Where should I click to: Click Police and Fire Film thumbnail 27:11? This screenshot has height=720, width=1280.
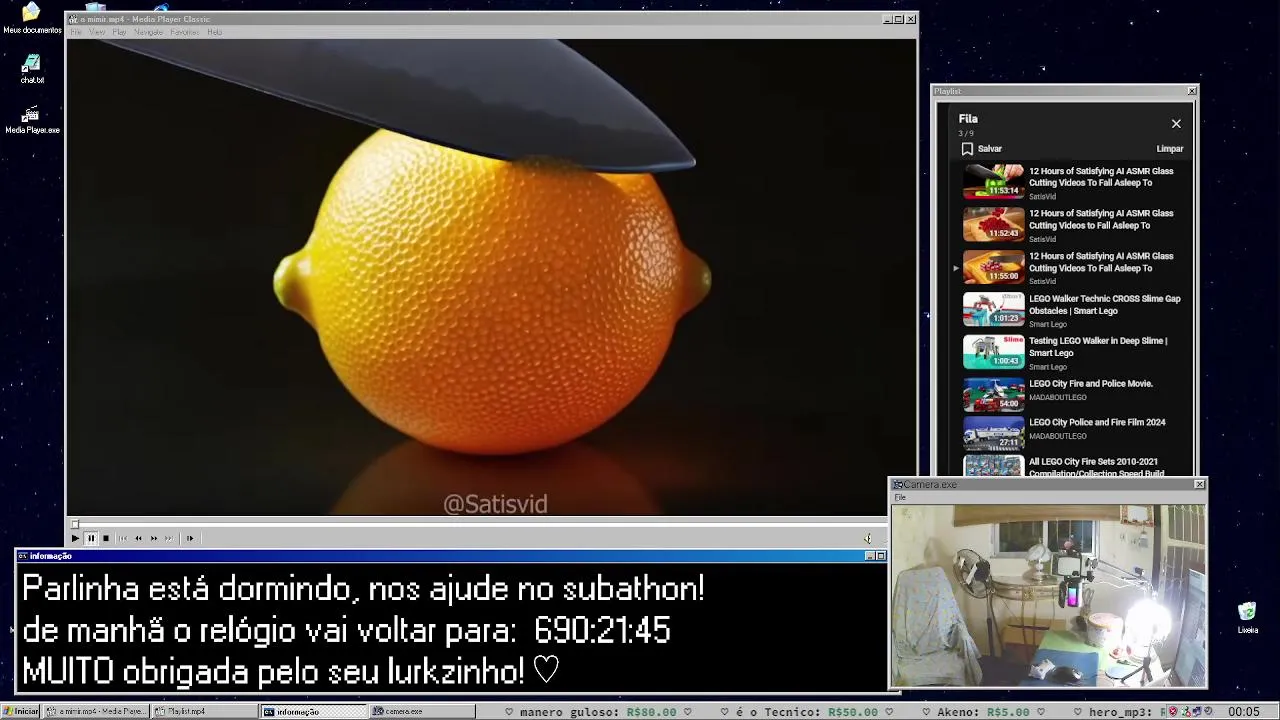pos(993,433)
